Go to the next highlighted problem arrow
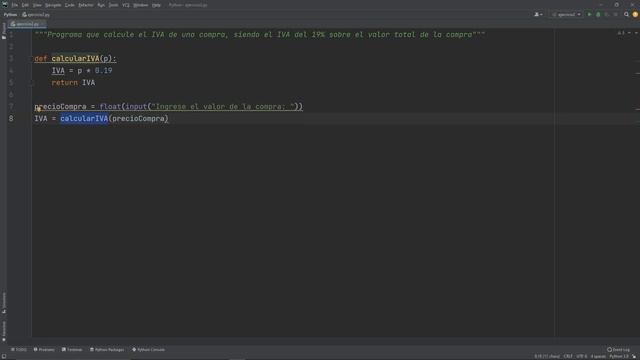The width and height of the screenshot is (640, 360). point(636,33)
